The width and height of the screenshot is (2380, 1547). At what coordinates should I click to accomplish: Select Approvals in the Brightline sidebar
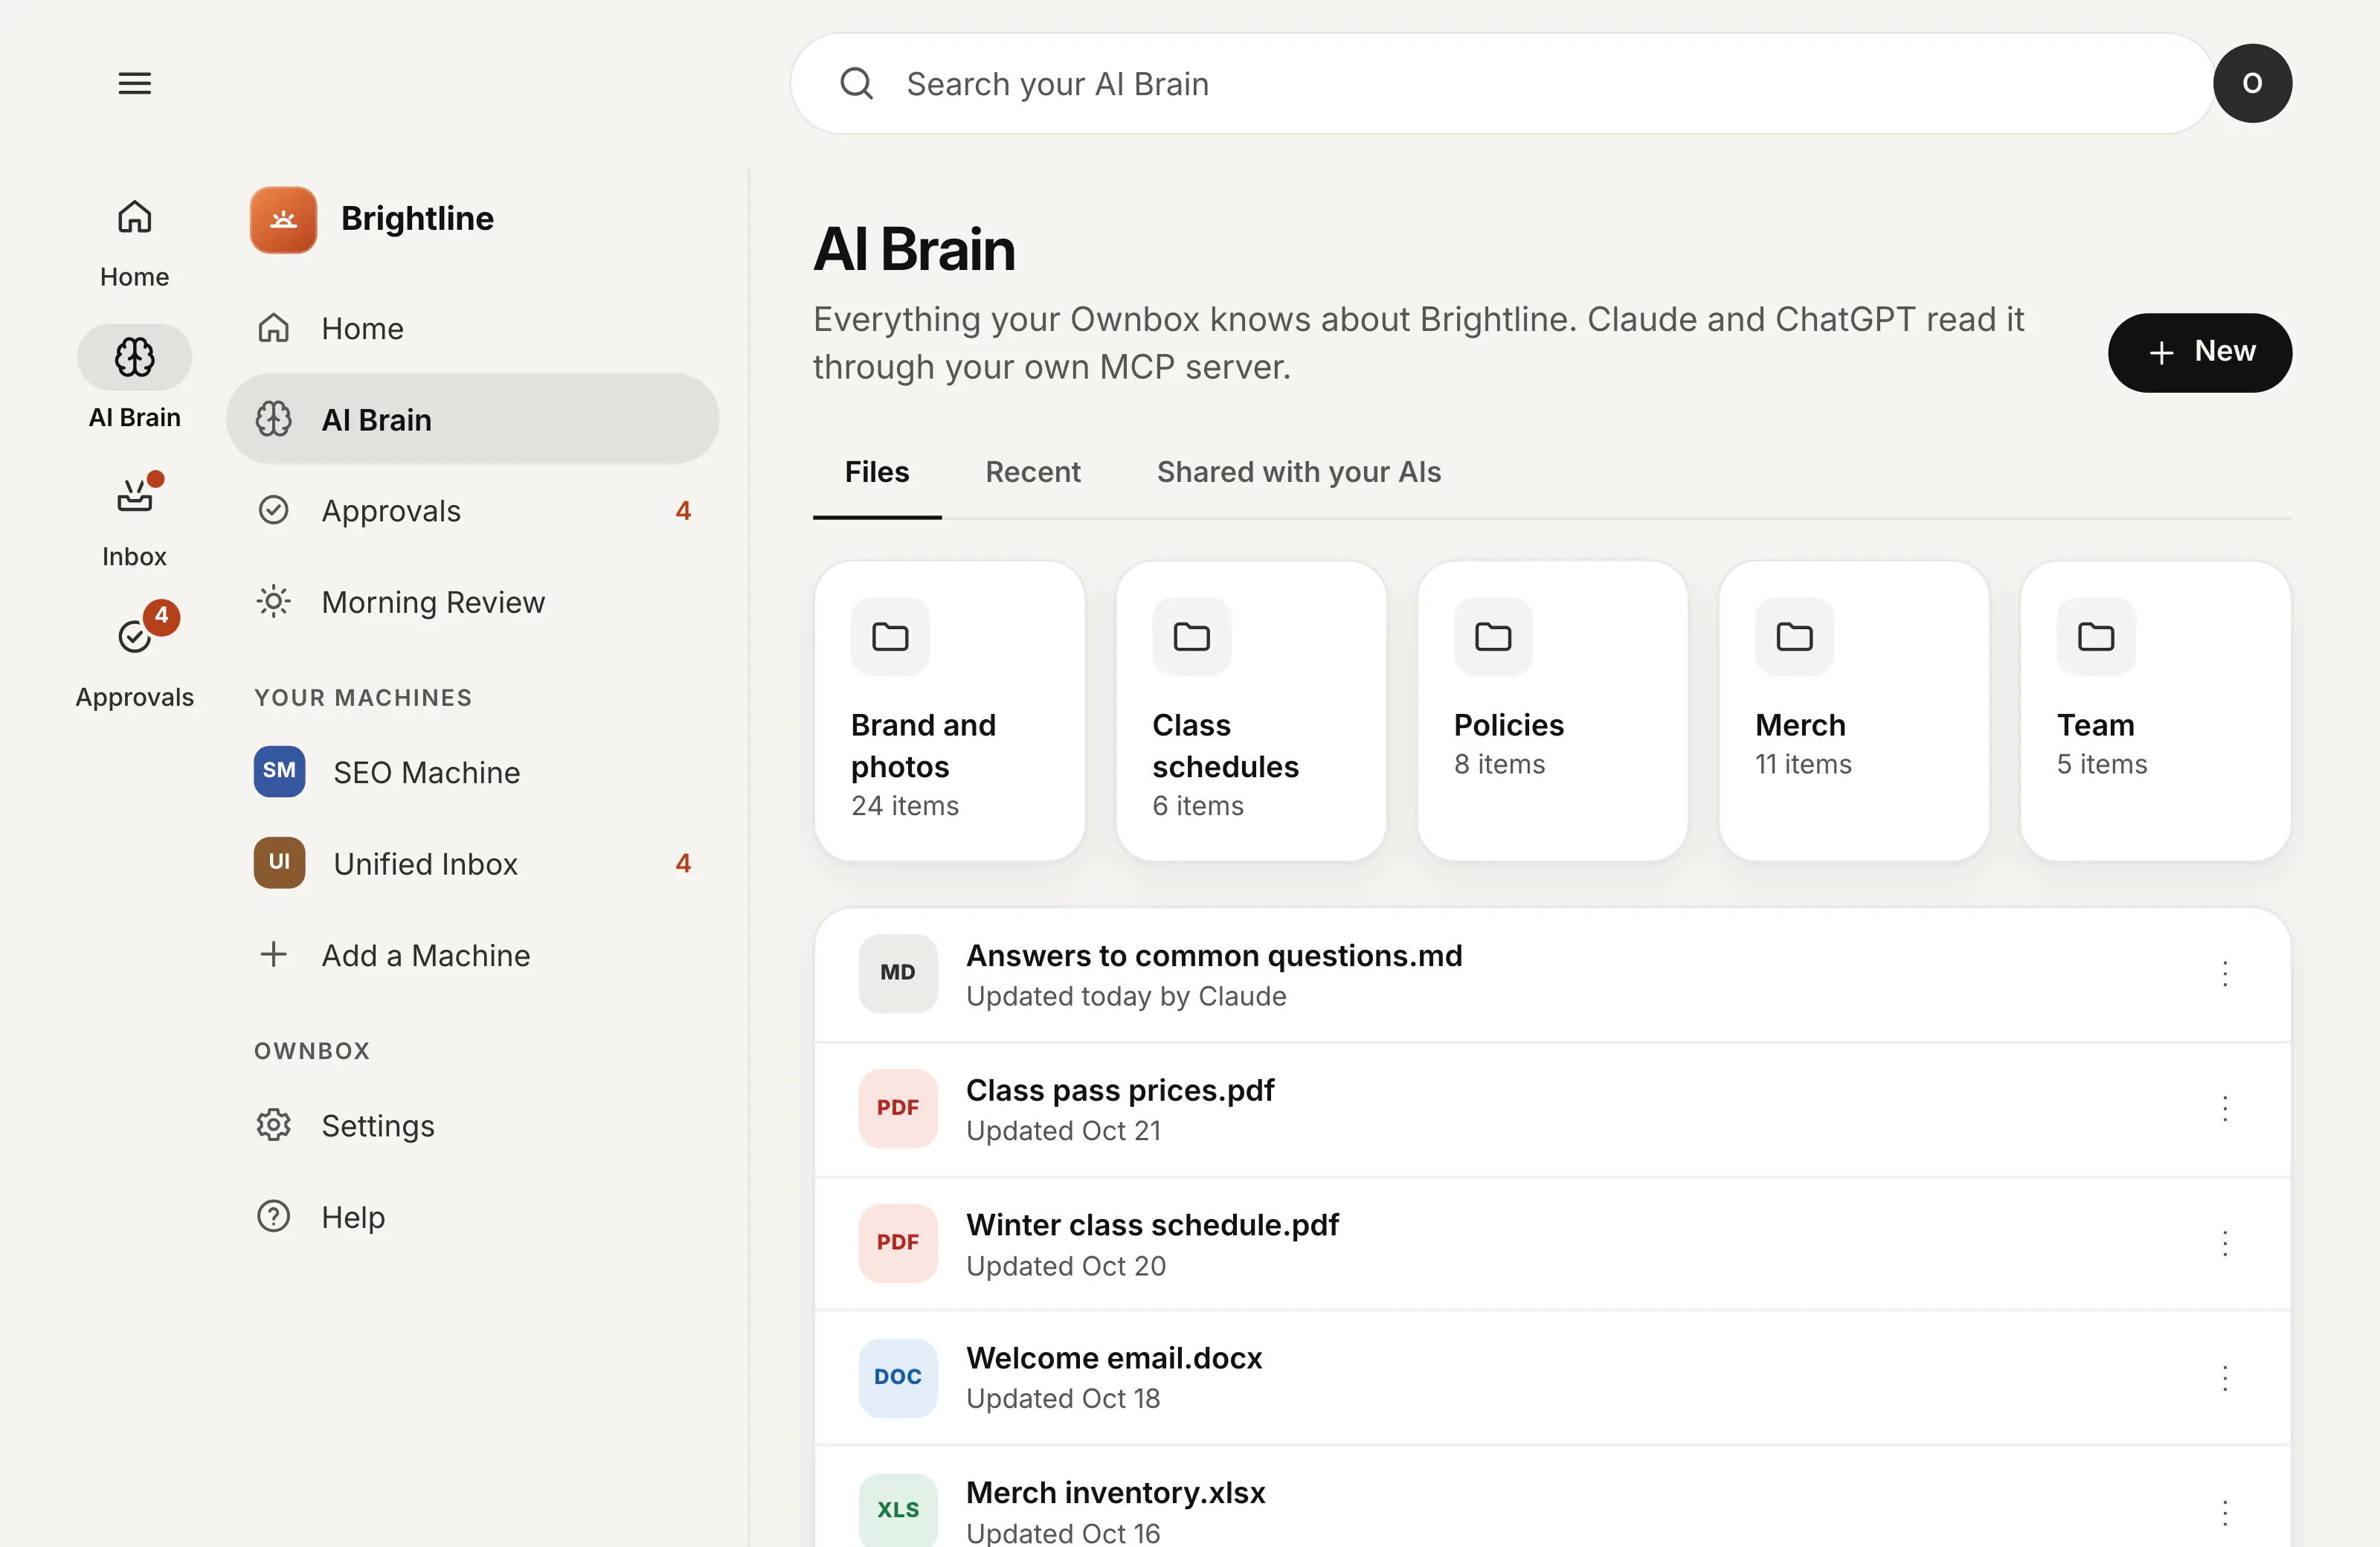[x=472, y=510]
